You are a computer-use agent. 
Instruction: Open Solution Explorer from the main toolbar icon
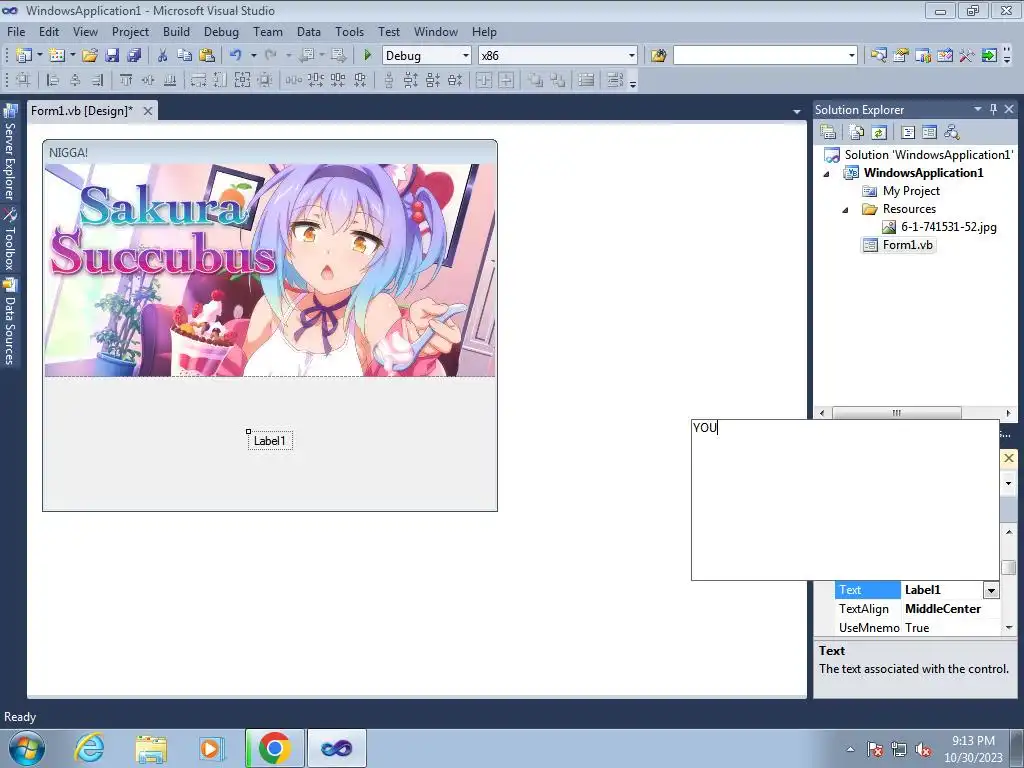click(x=878, y=56)
